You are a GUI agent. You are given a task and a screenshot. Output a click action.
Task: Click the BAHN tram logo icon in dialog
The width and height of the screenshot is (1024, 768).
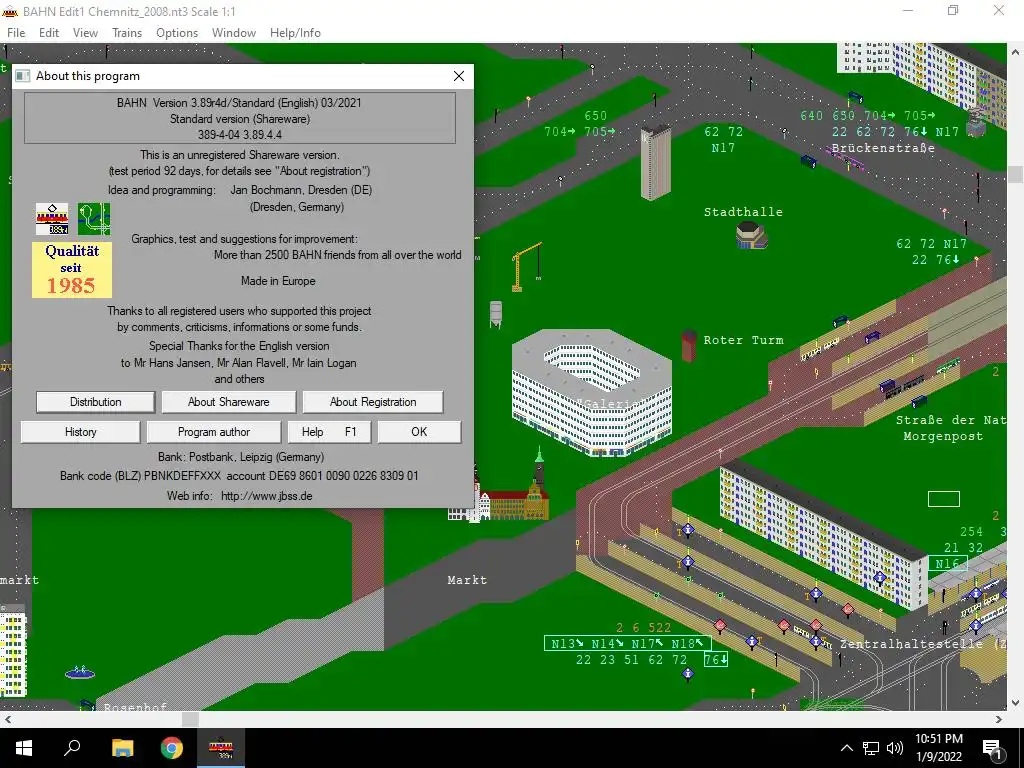[52, 219]
